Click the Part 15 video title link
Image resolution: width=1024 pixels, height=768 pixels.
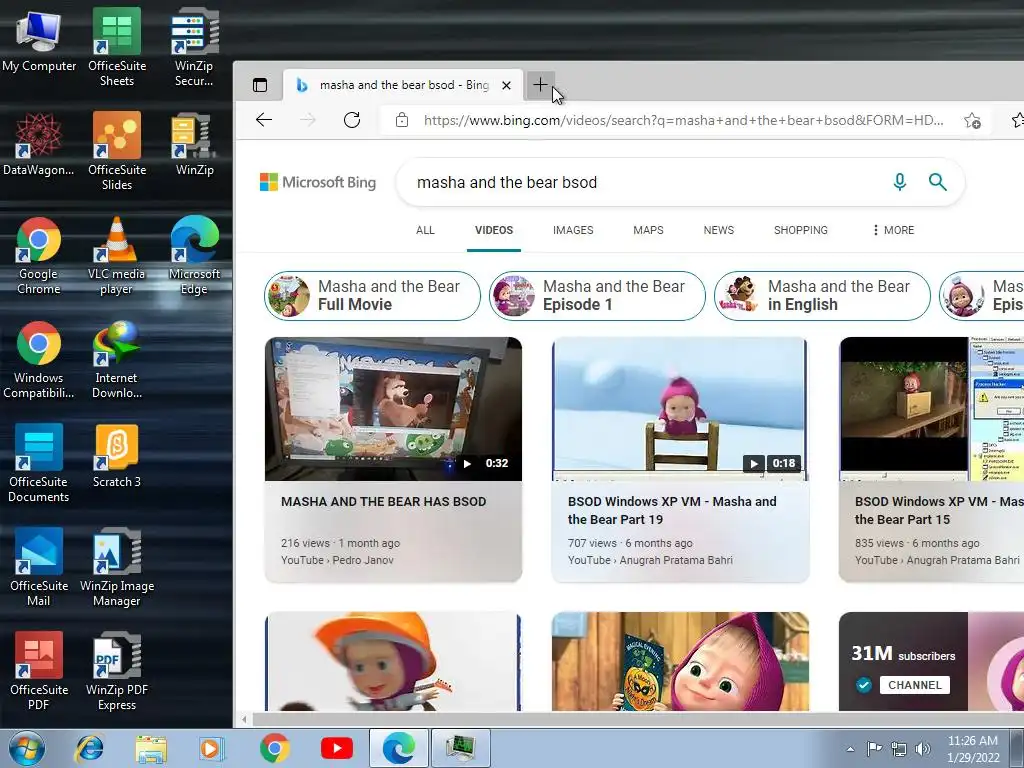click(x=938, y=510)
